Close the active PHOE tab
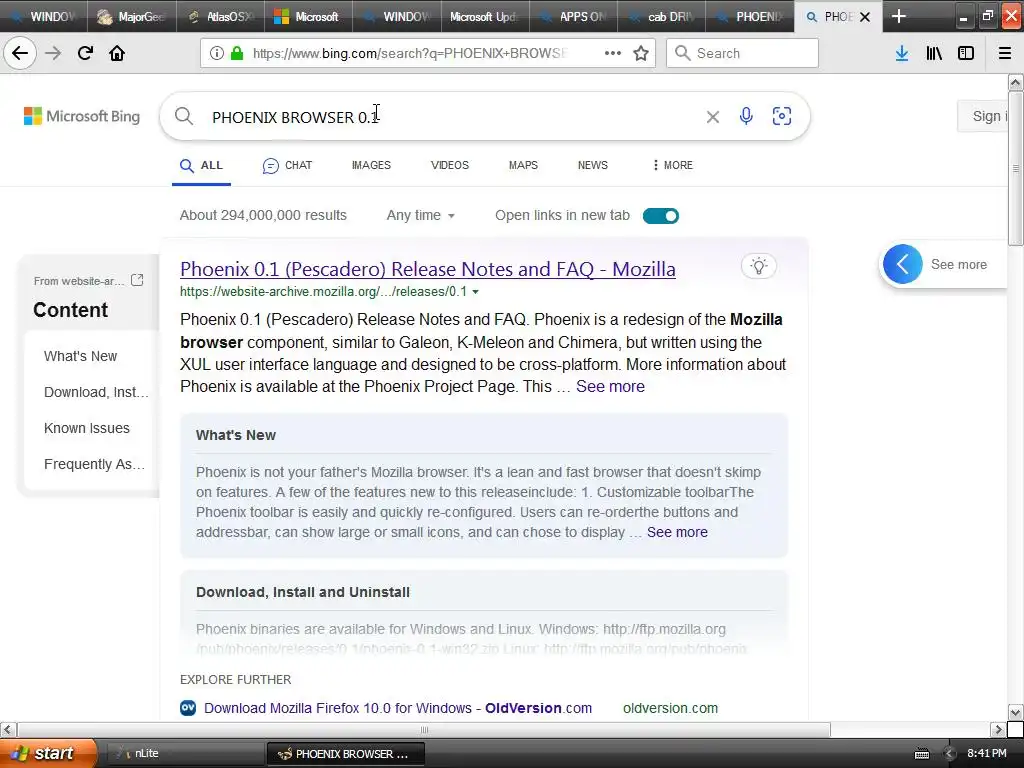 pos(865,17)
